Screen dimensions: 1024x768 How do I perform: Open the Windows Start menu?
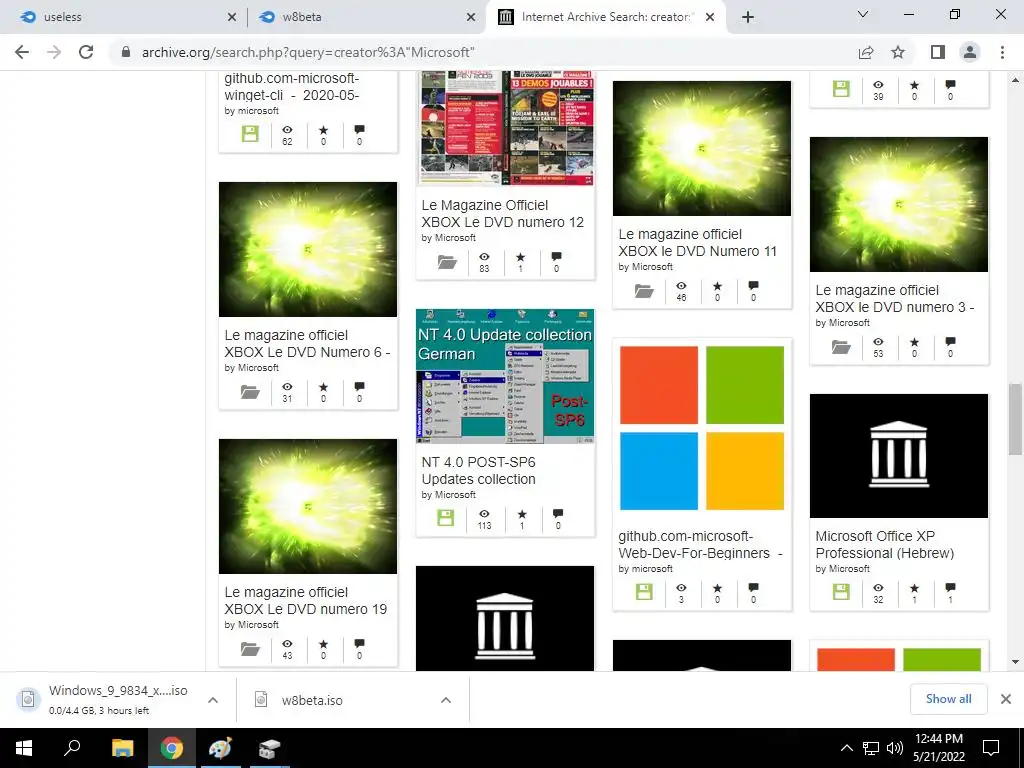(x=24, y=748)
